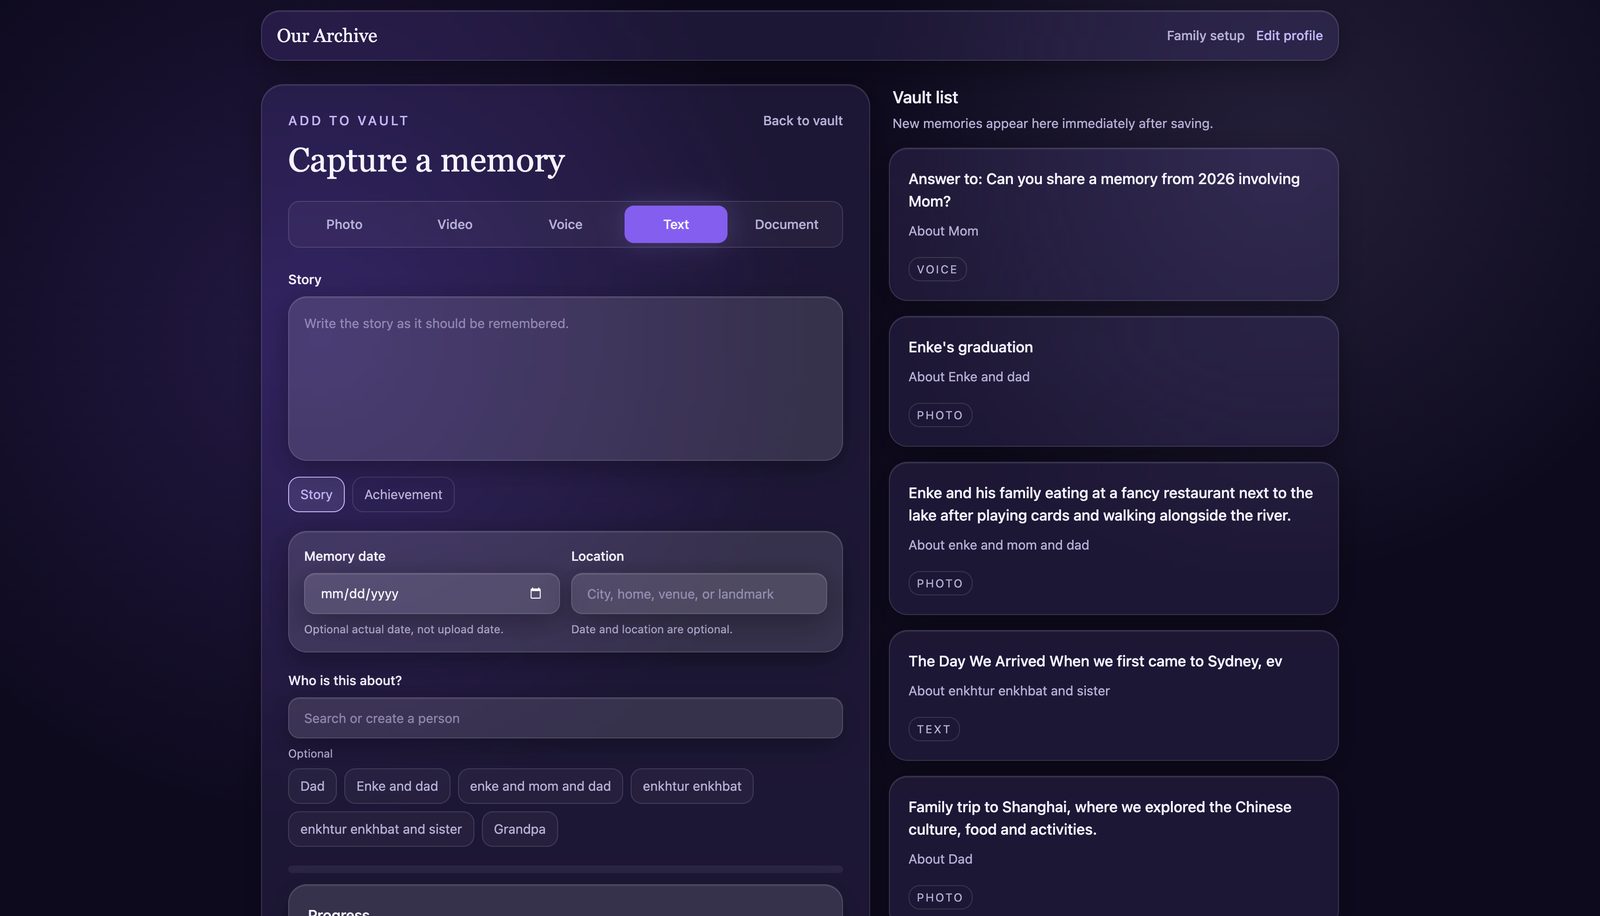Open Edit profile in the header
This screenshot has height=916, width=1600.
coord(1289,35)
